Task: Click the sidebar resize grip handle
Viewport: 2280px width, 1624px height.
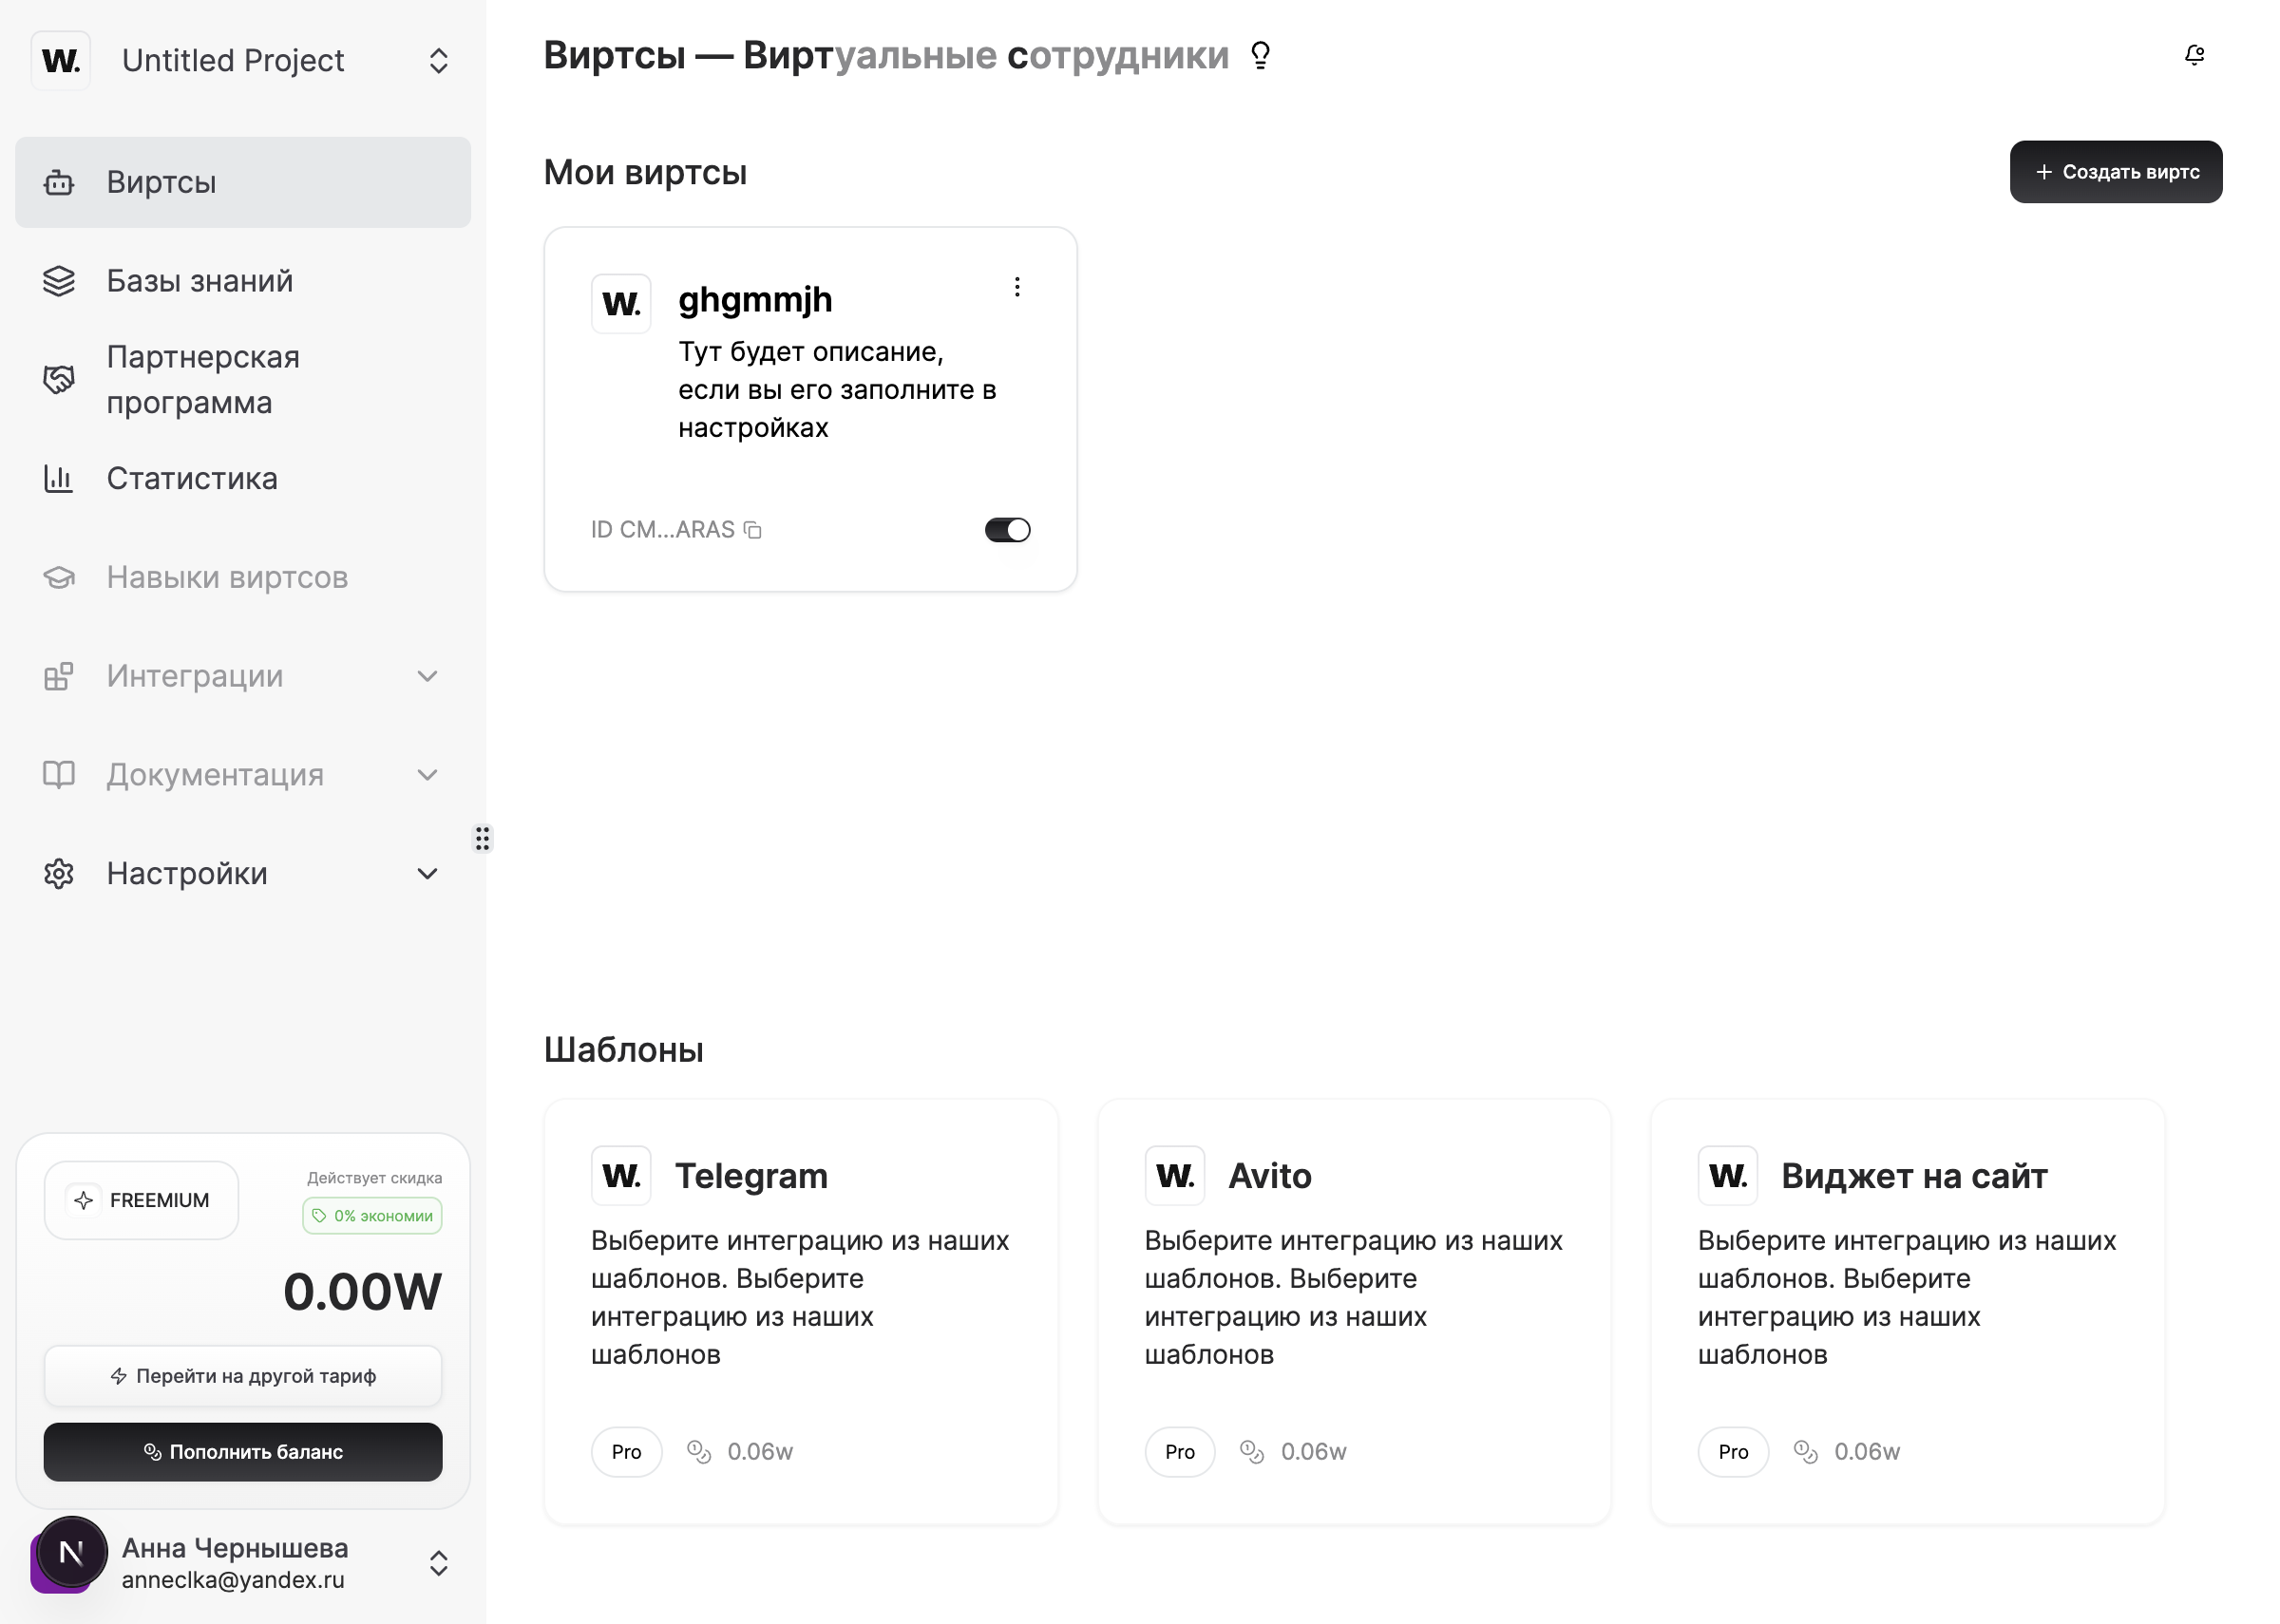Action: [x=482, y=838]
